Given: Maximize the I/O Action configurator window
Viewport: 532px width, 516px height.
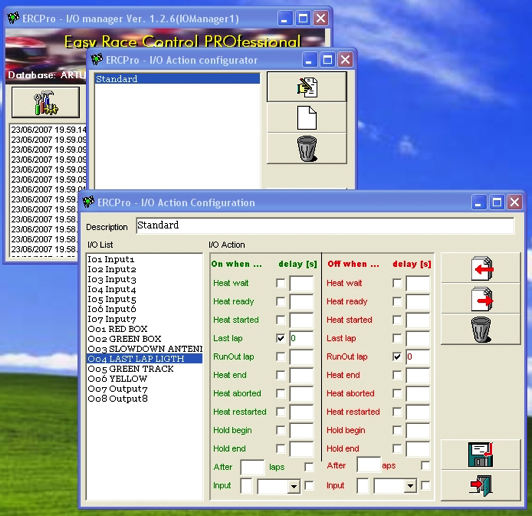Looking at the screenshot, I should [327, 60].
